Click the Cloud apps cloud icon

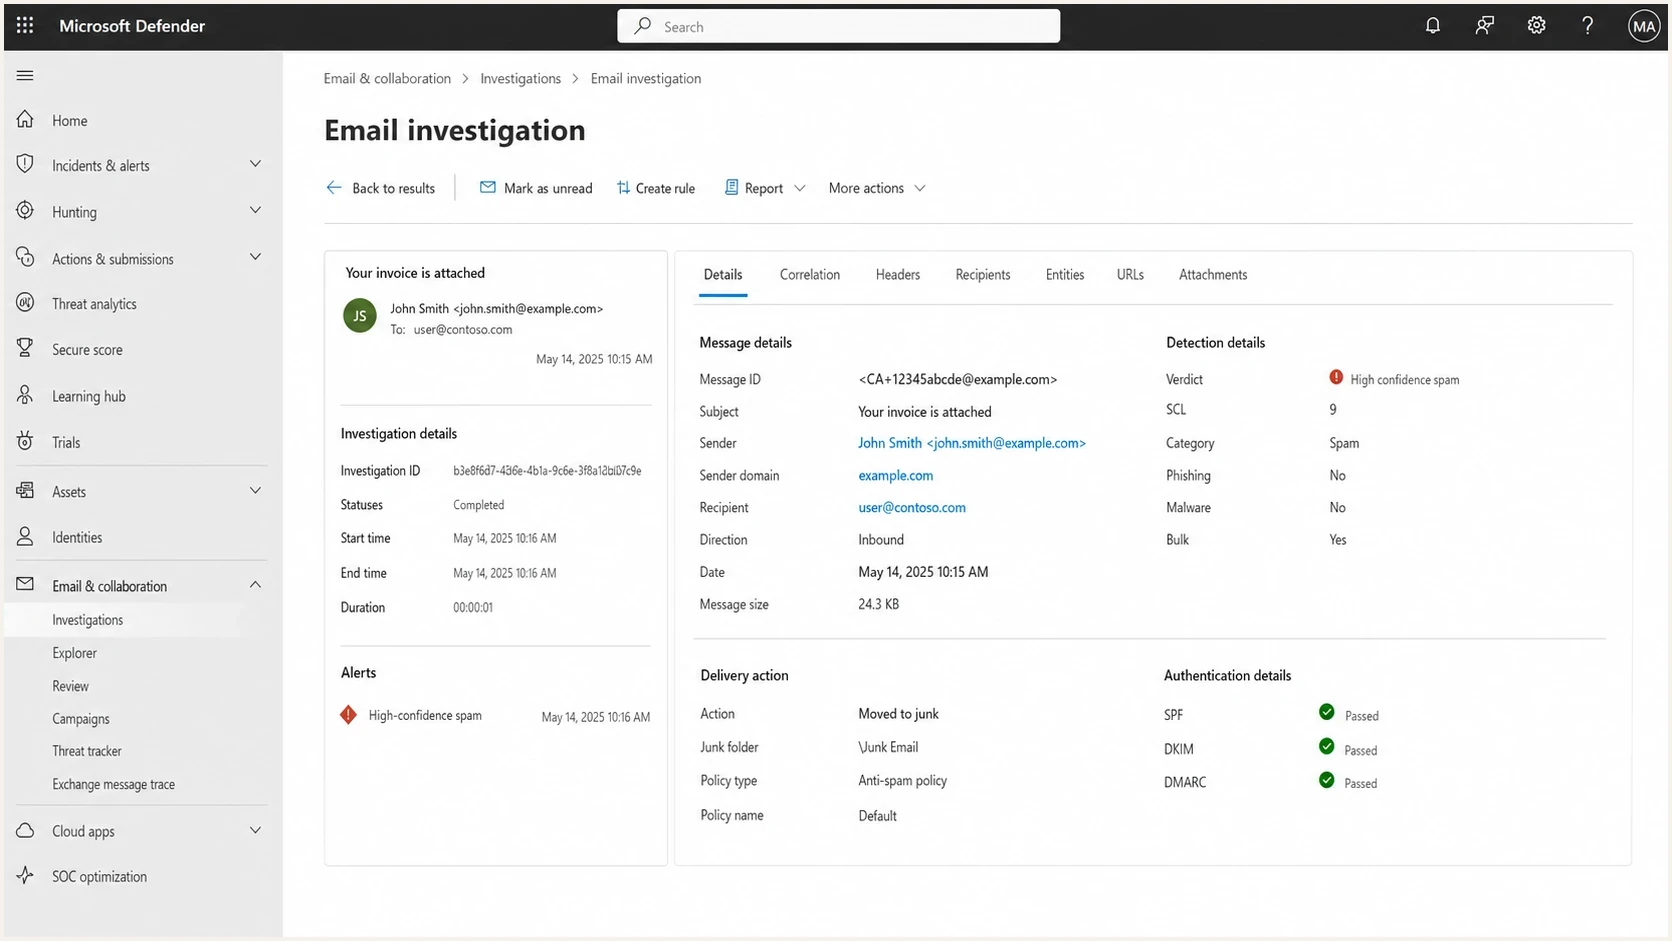tap(25, 831)
